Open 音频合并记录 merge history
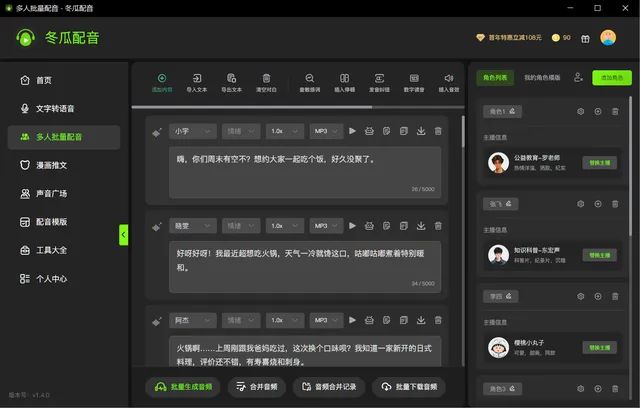This screenshot has width=640, height=408. [329, 387]
